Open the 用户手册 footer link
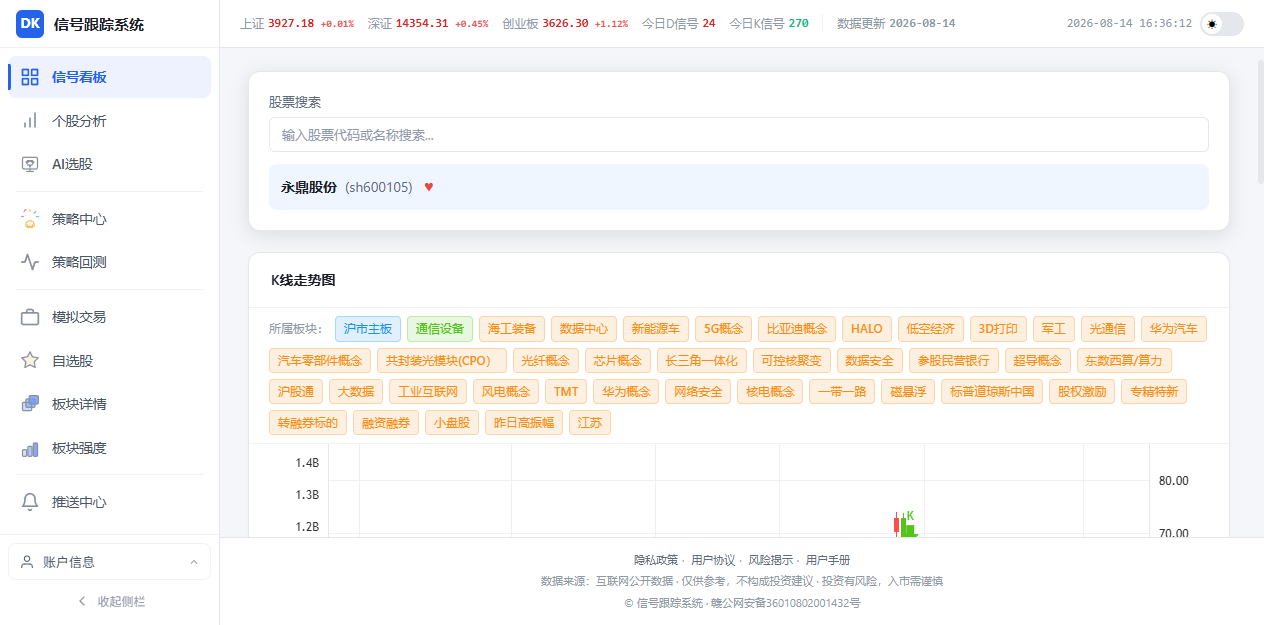 [828, 560]
